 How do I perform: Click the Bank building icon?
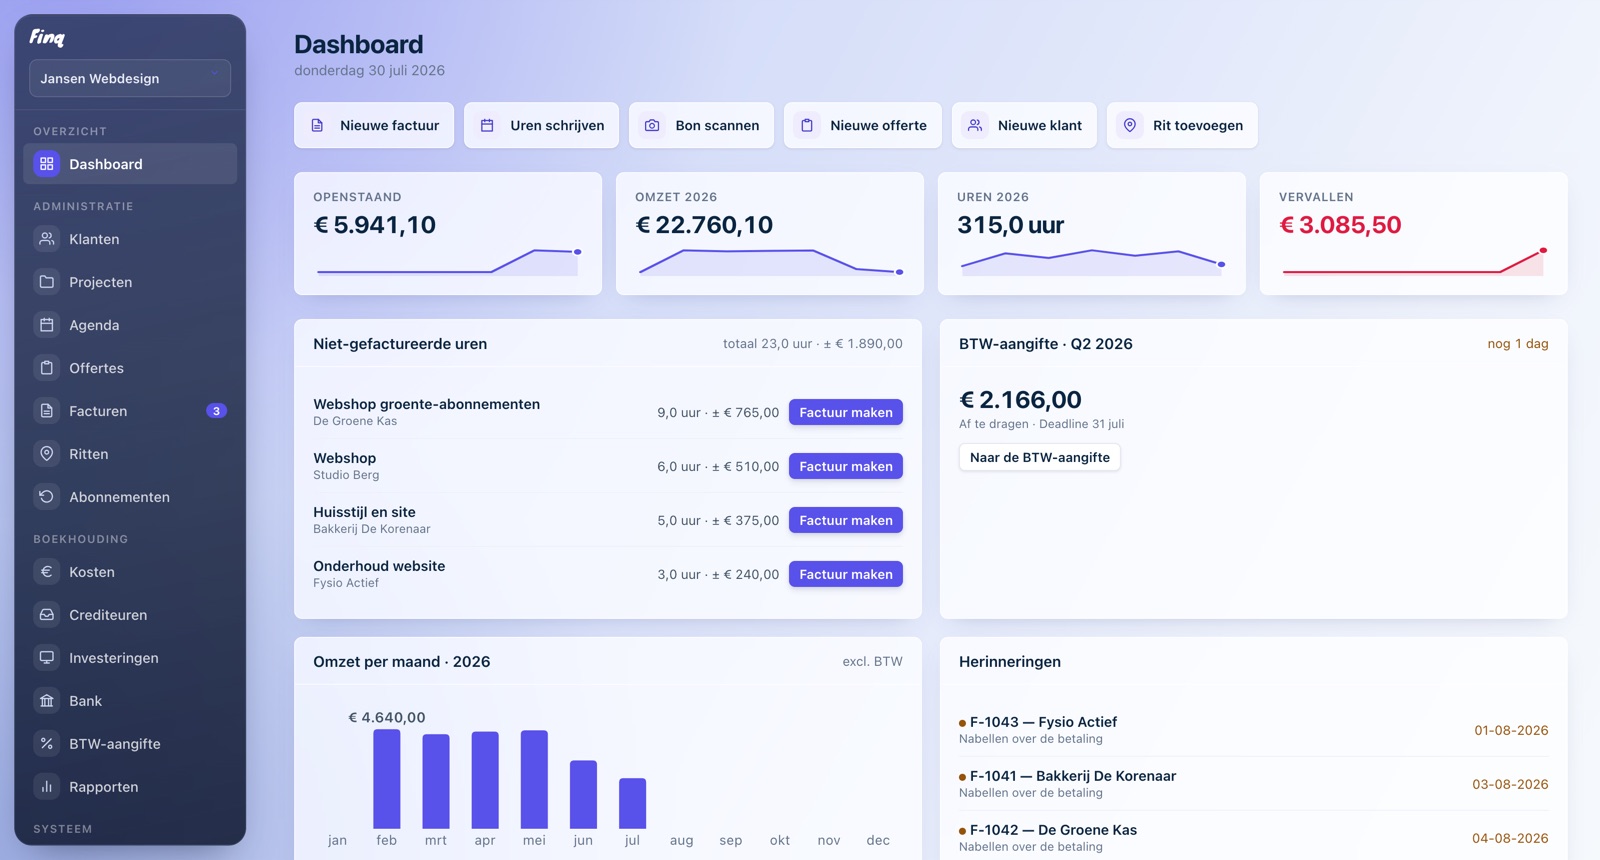click(47, 701)
